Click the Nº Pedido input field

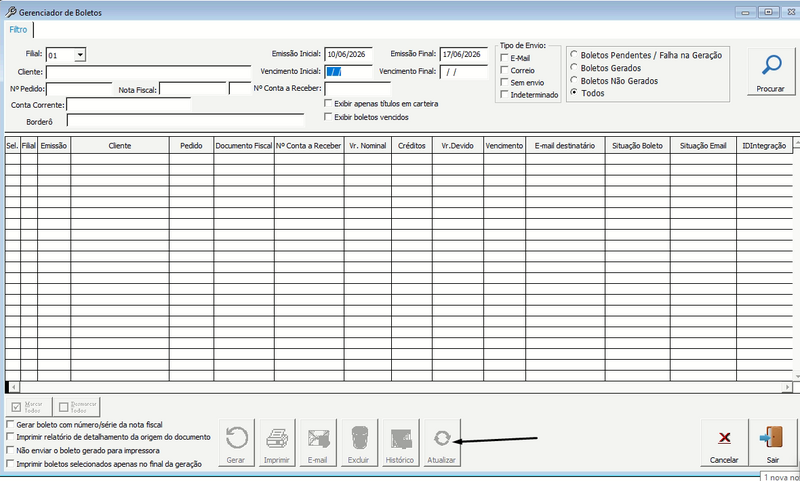tap(79, 89)
